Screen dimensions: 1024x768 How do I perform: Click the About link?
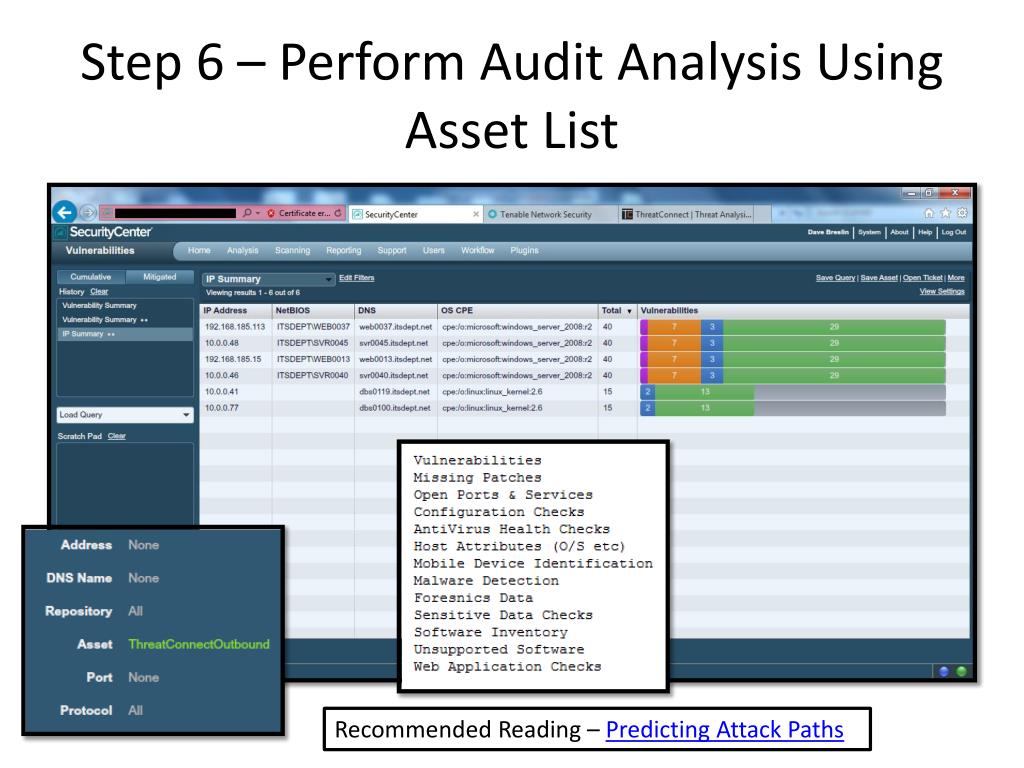tap(899, 232)
